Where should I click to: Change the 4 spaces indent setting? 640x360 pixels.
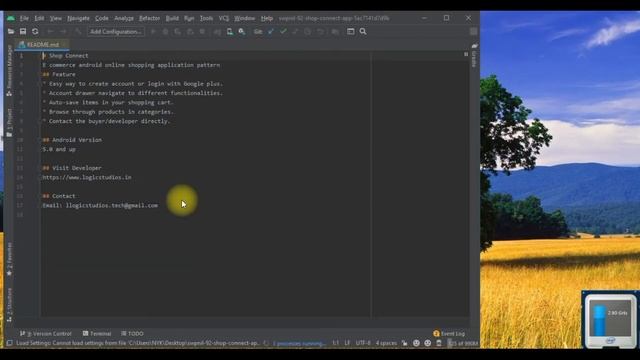click(386, 343)
